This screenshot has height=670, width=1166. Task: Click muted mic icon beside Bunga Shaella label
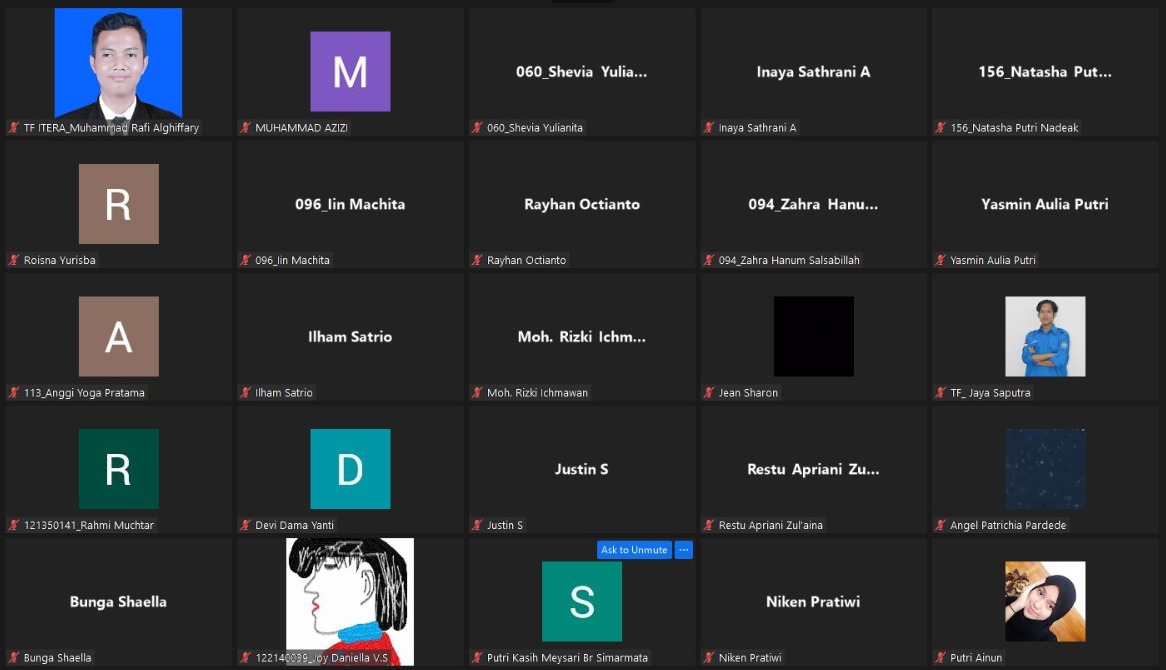click(14, 658)
